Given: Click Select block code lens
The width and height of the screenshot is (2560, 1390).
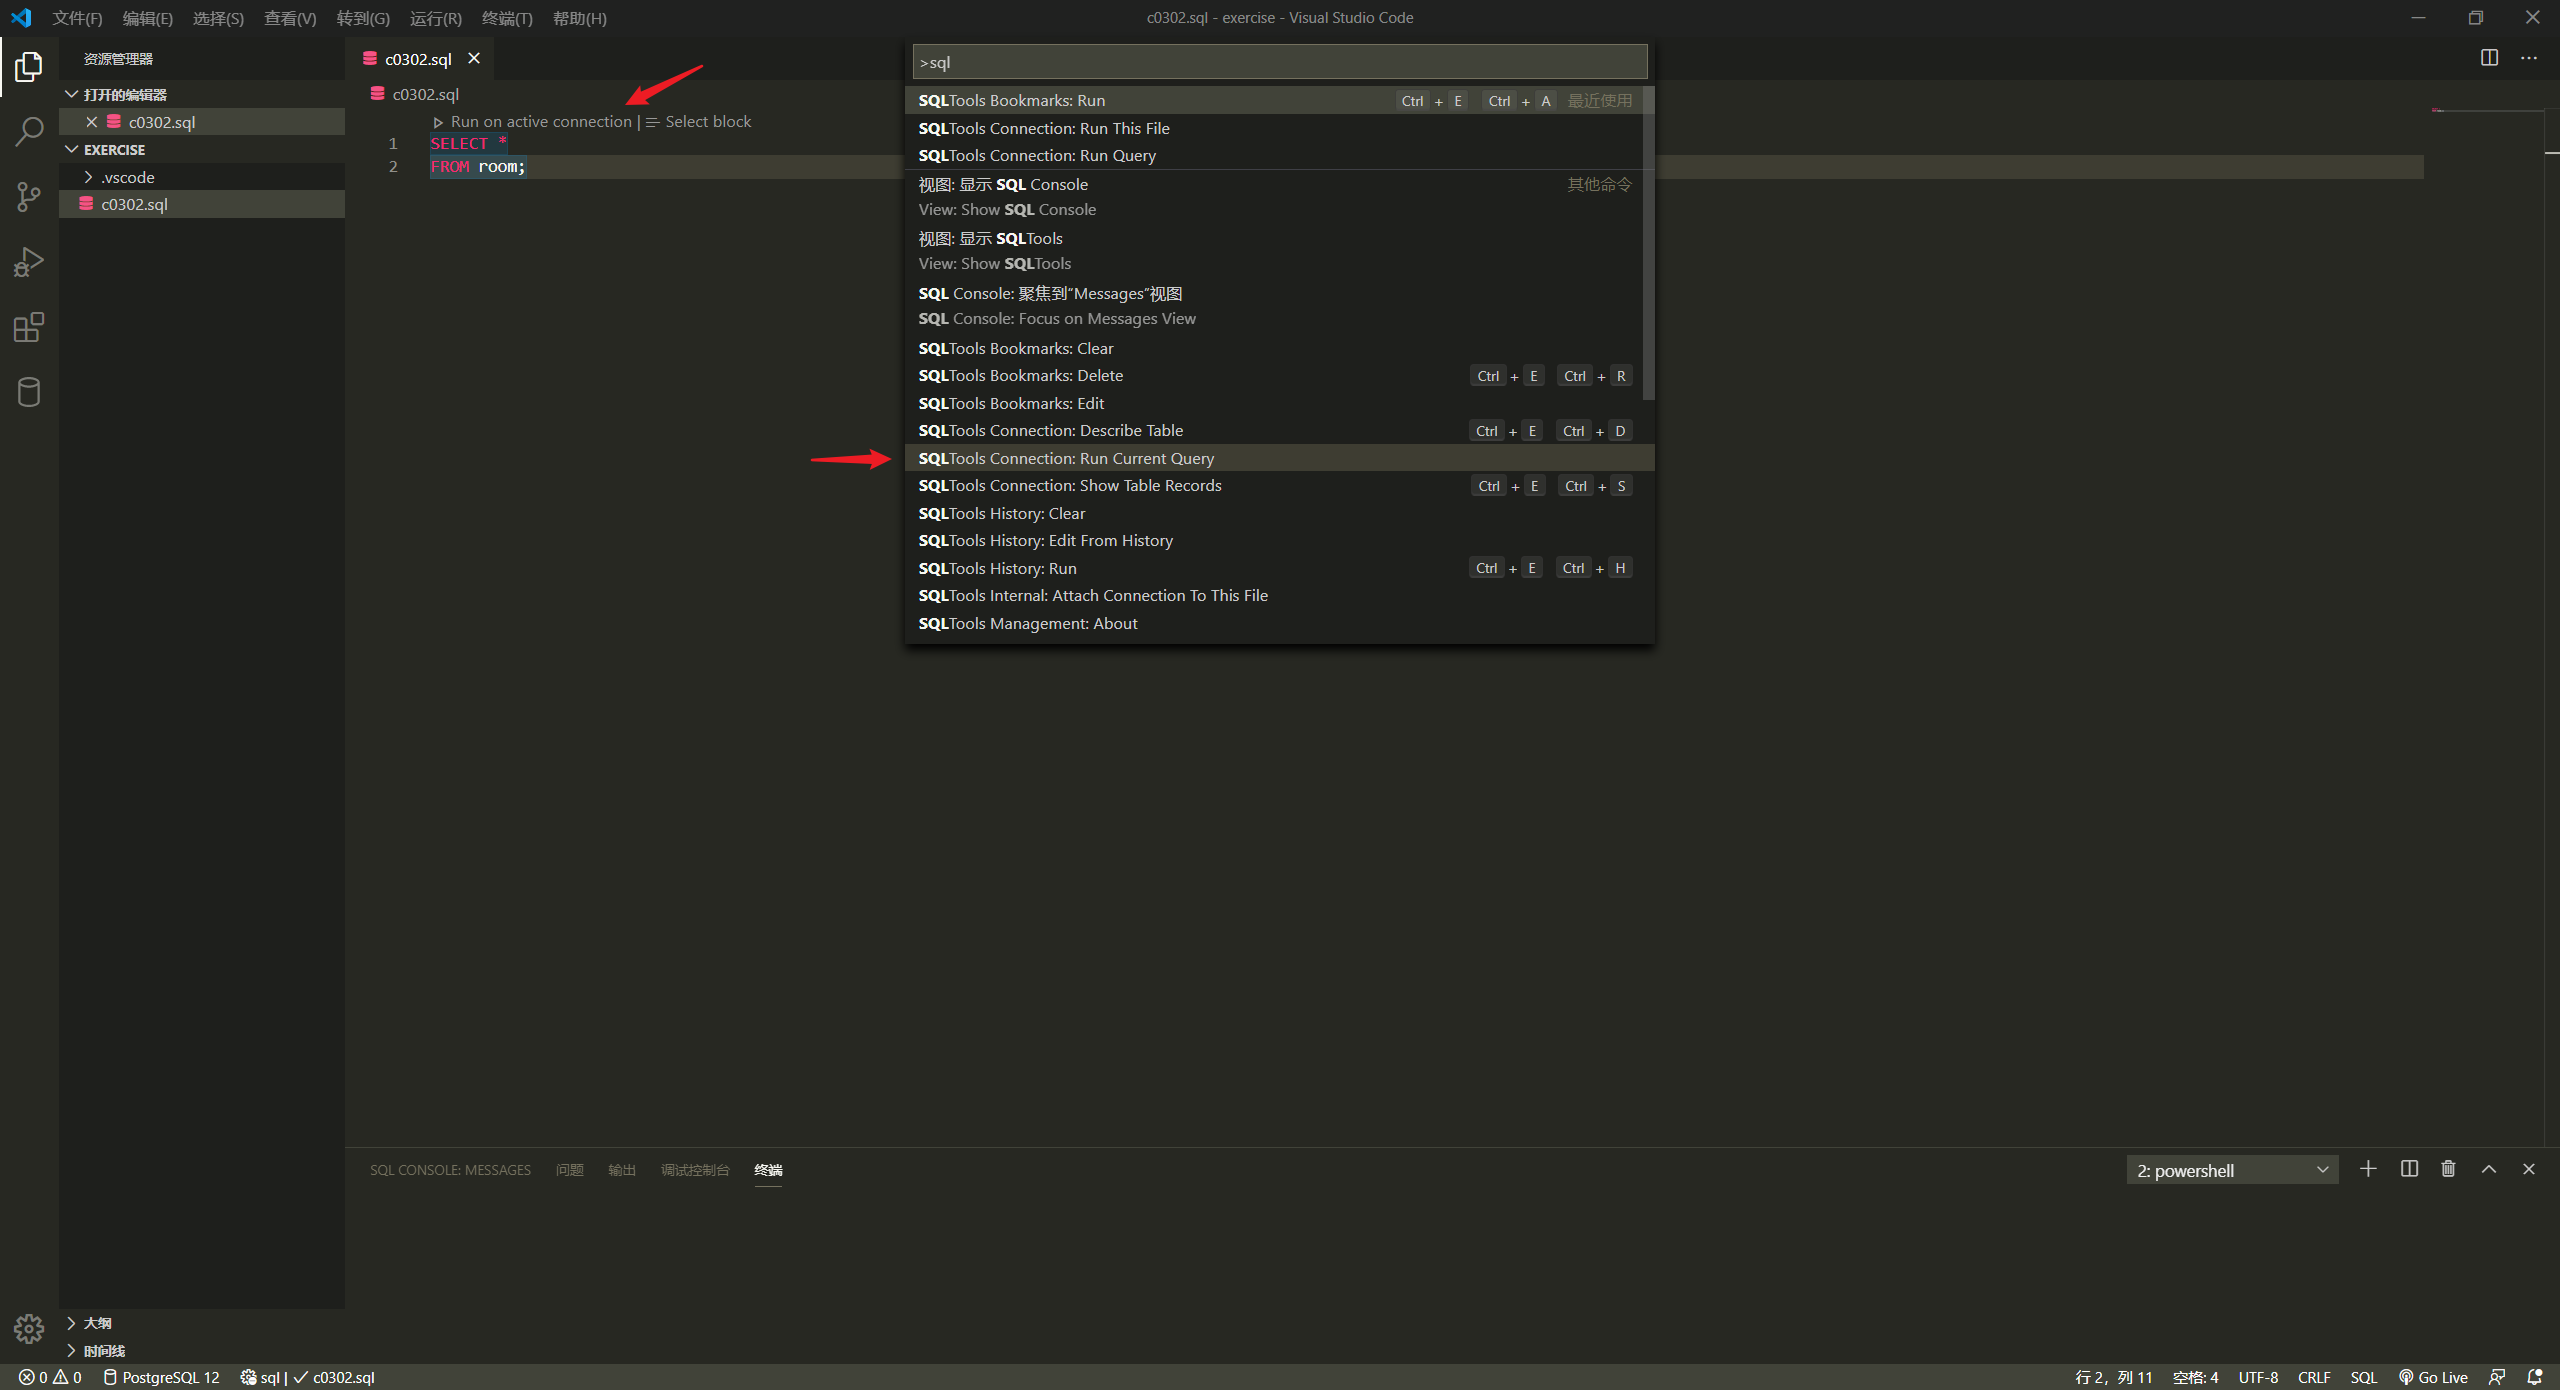Looking at the screenshot, I should 699,121.
